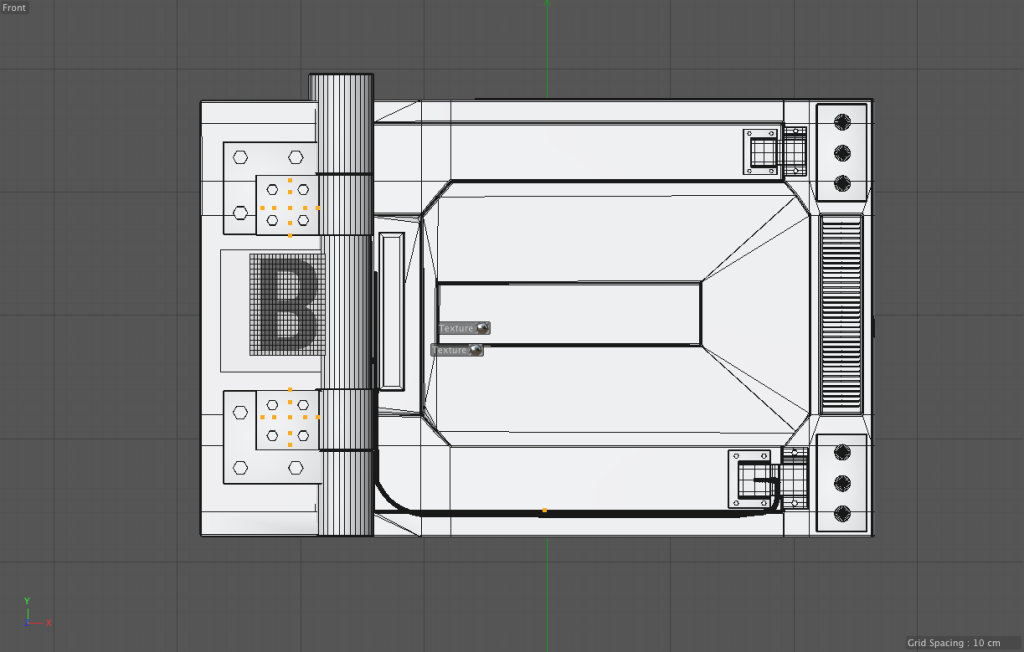Select center orange point of upper hinge
This screenshot has height=652, width=1024.
(x=290, y=208)
